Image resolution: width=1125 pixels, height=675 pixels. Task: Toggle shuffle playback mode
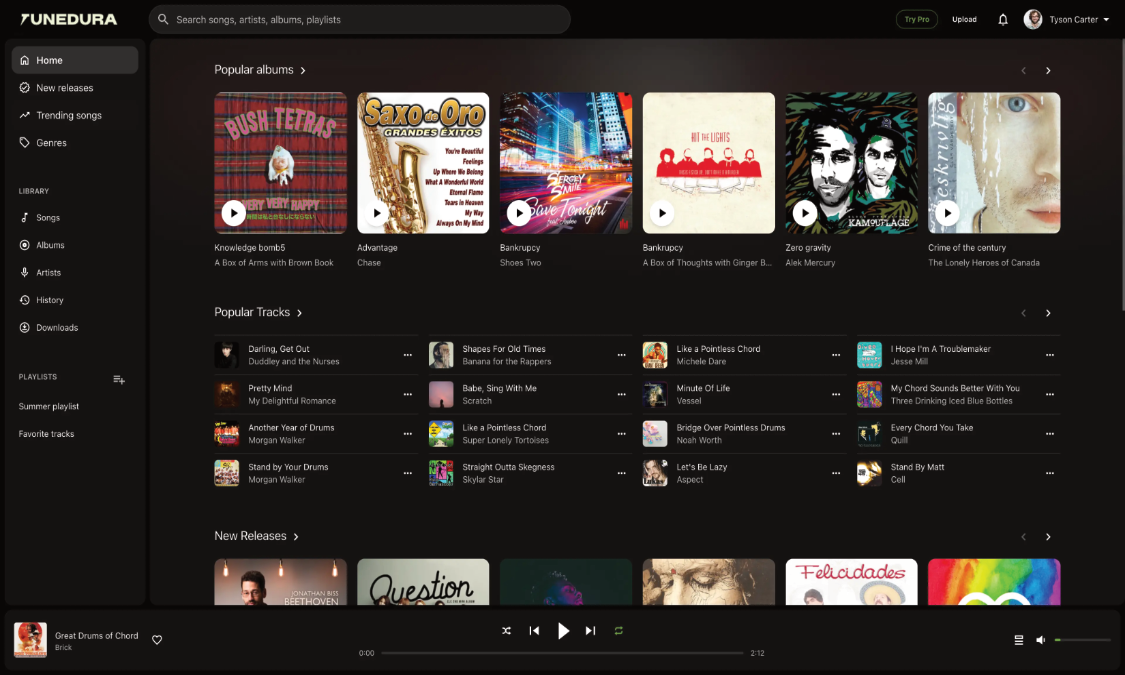coord(506,631)
